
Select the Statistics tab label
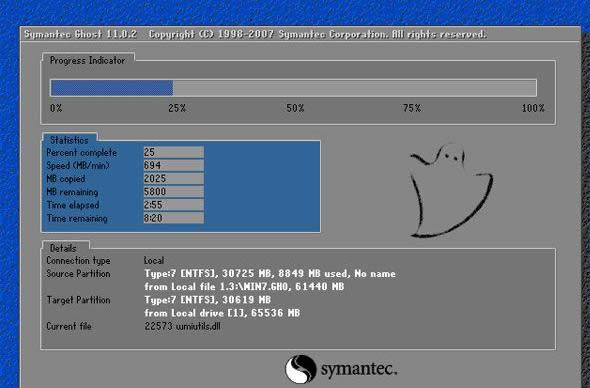69,140
